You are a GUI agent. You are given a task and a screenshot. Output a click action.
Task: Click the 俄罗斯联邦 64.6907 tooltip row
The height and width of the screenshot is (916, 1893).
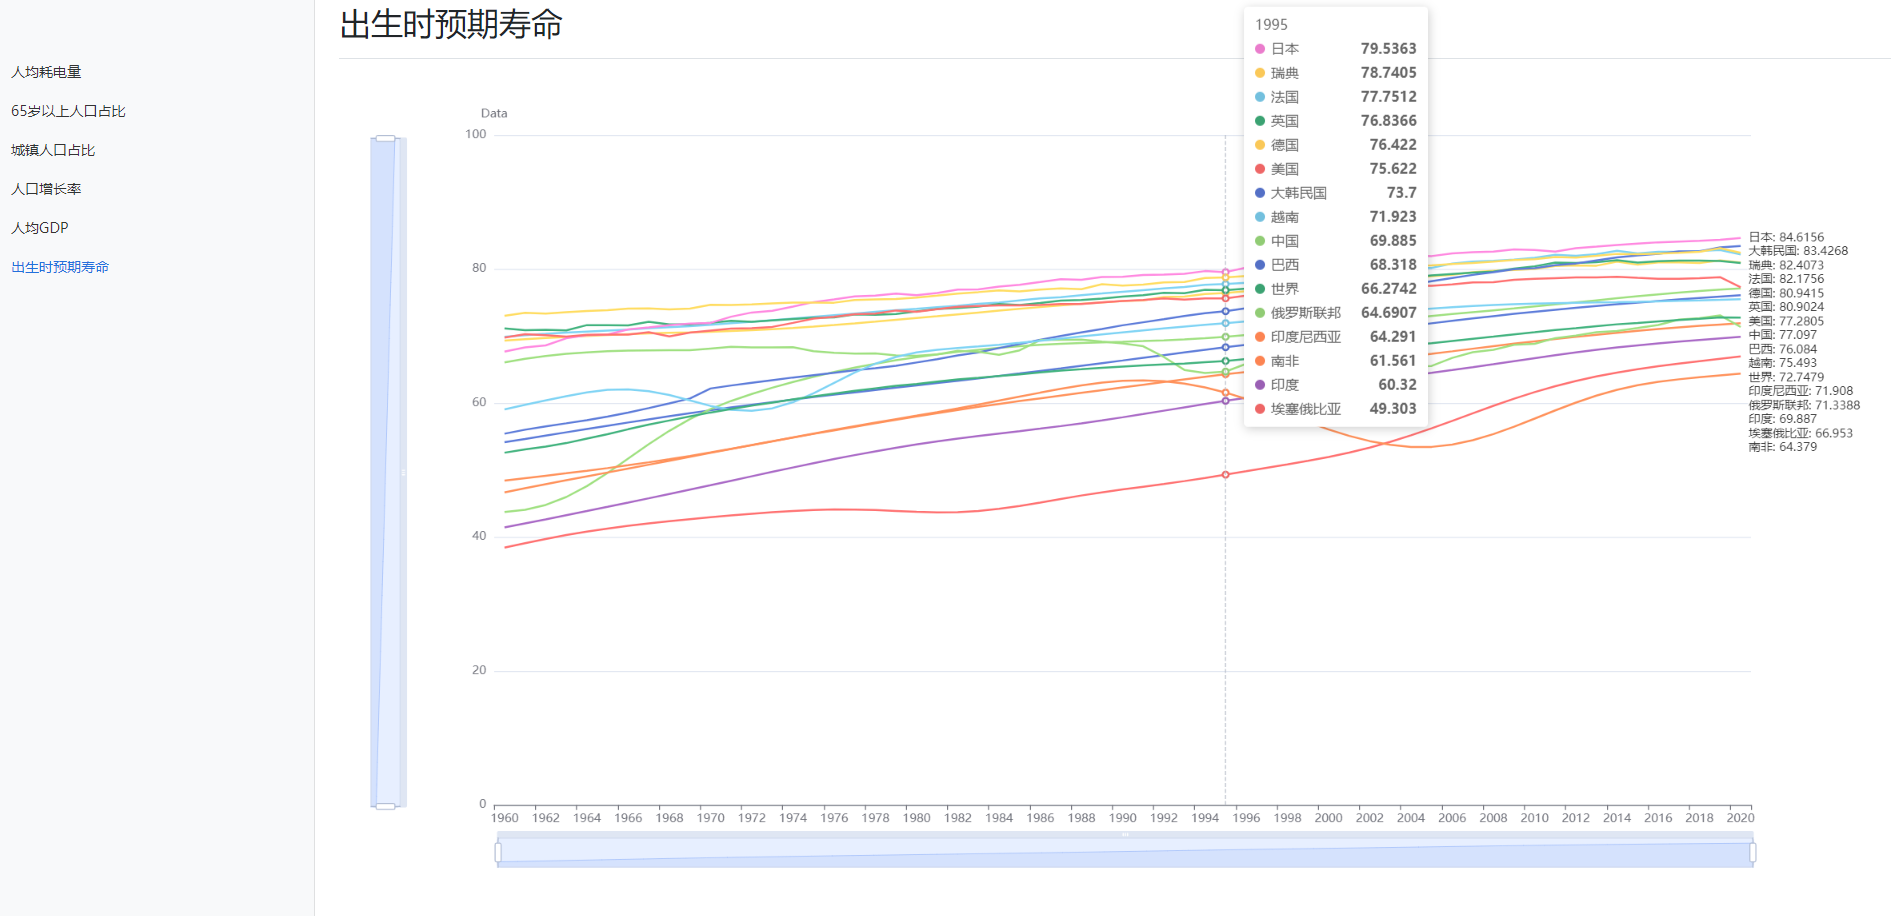click(1336, 313)
